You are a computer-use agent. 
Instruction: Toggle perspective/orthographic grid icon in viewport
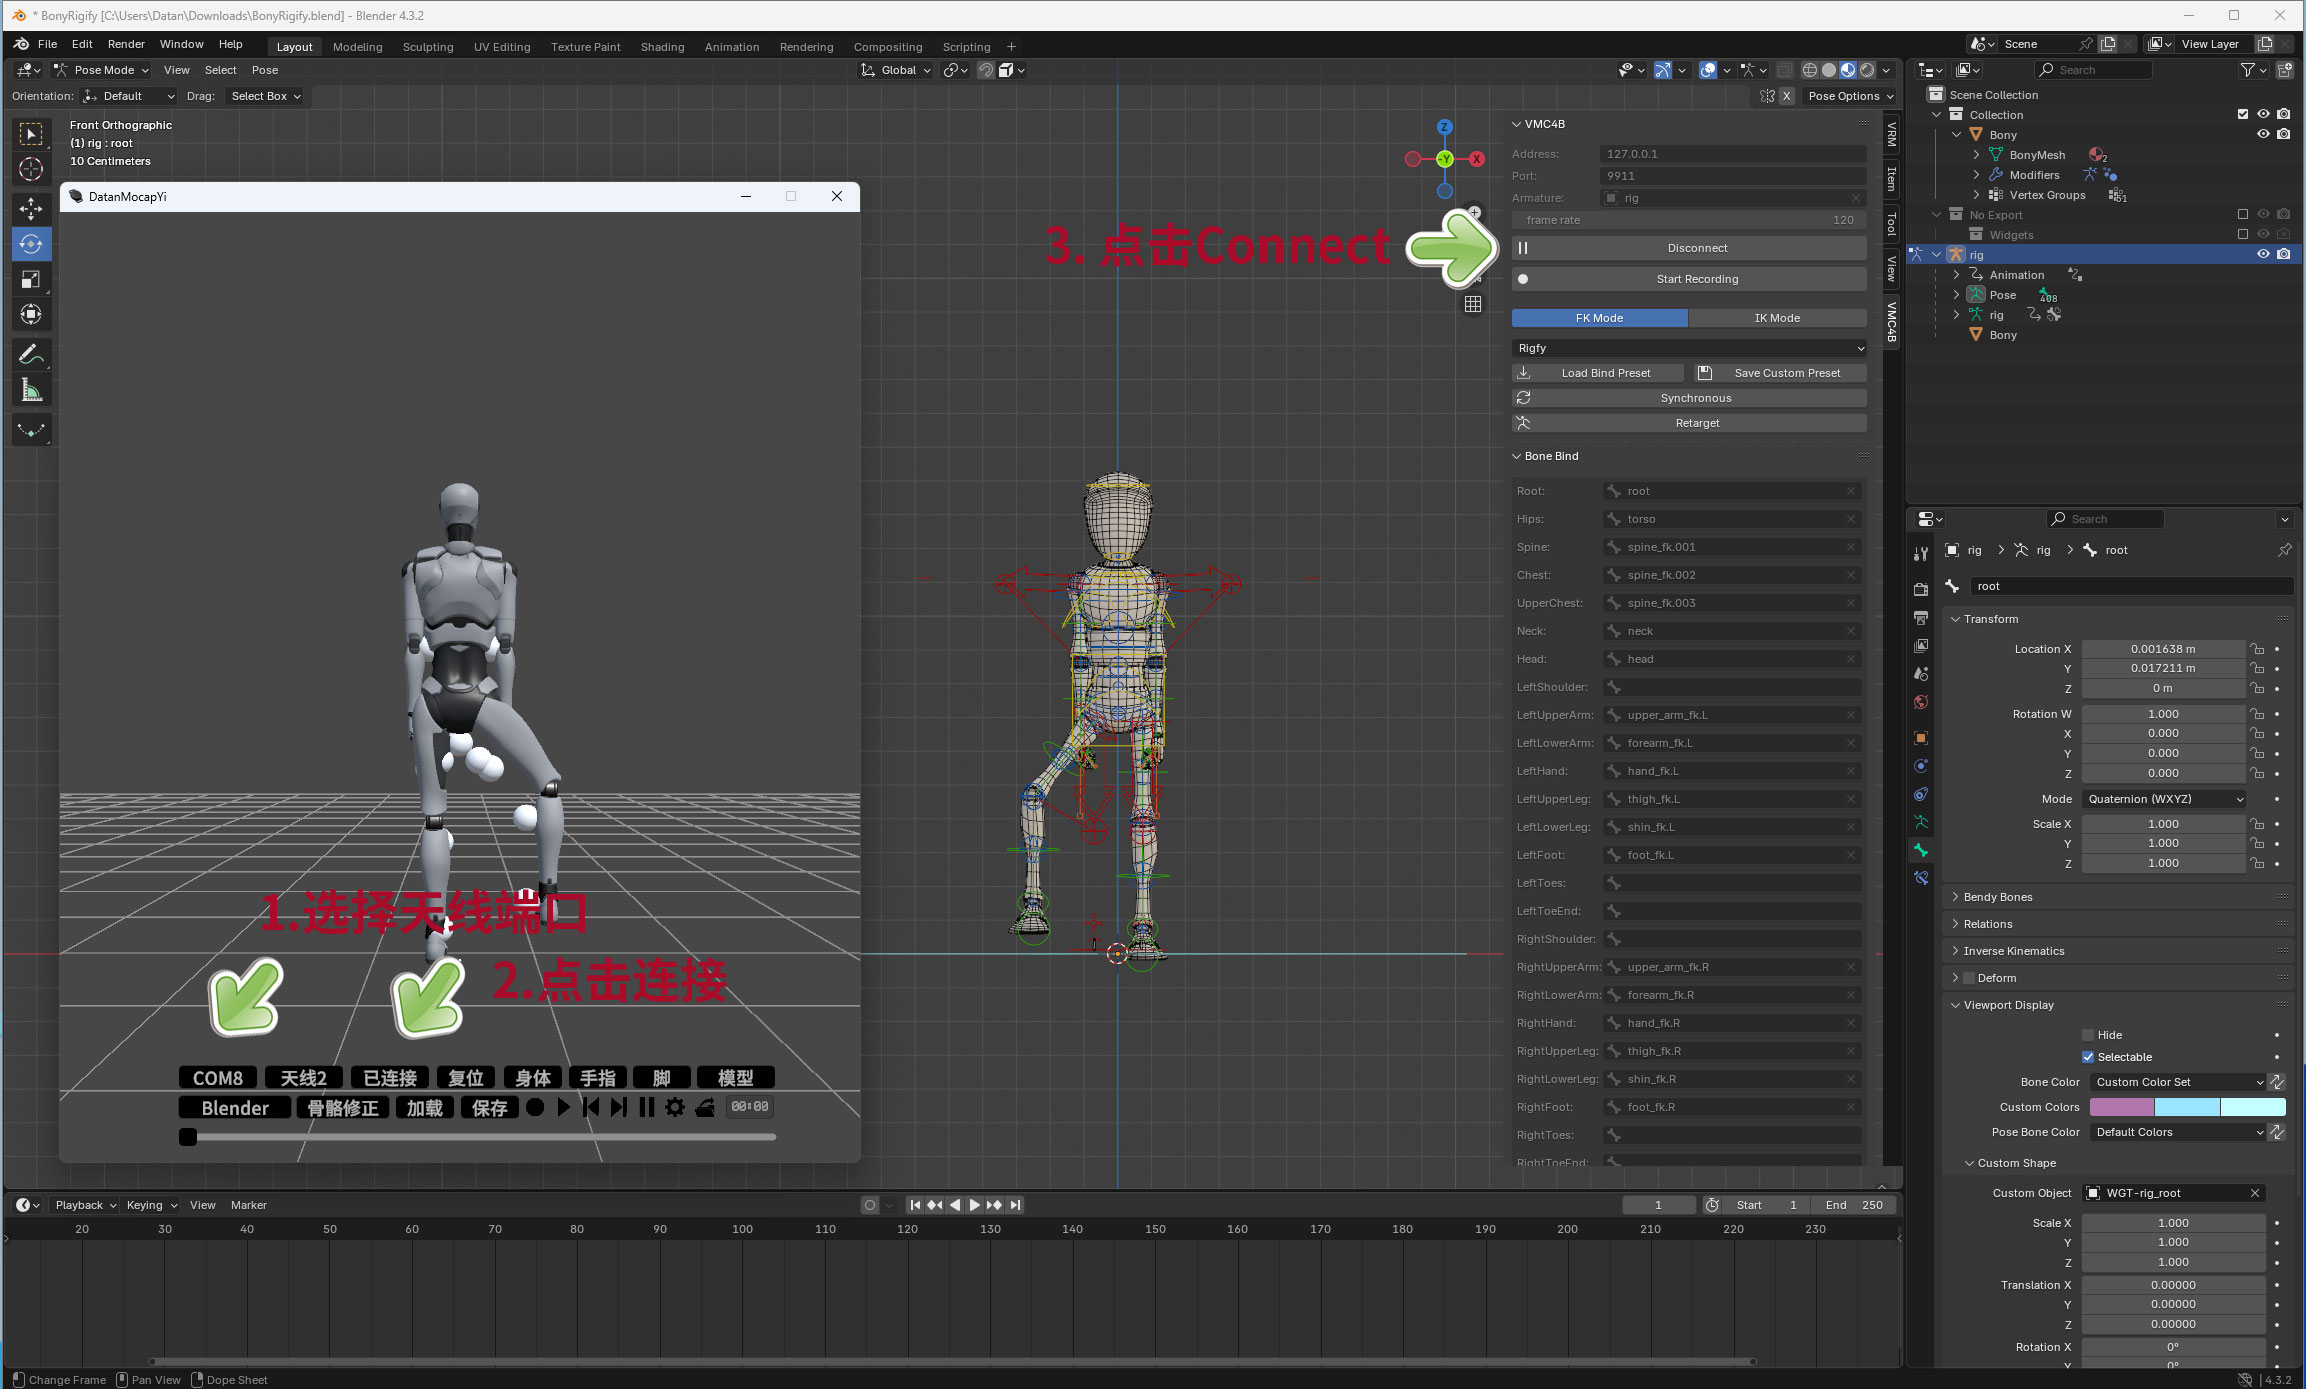coord(1473,304)
